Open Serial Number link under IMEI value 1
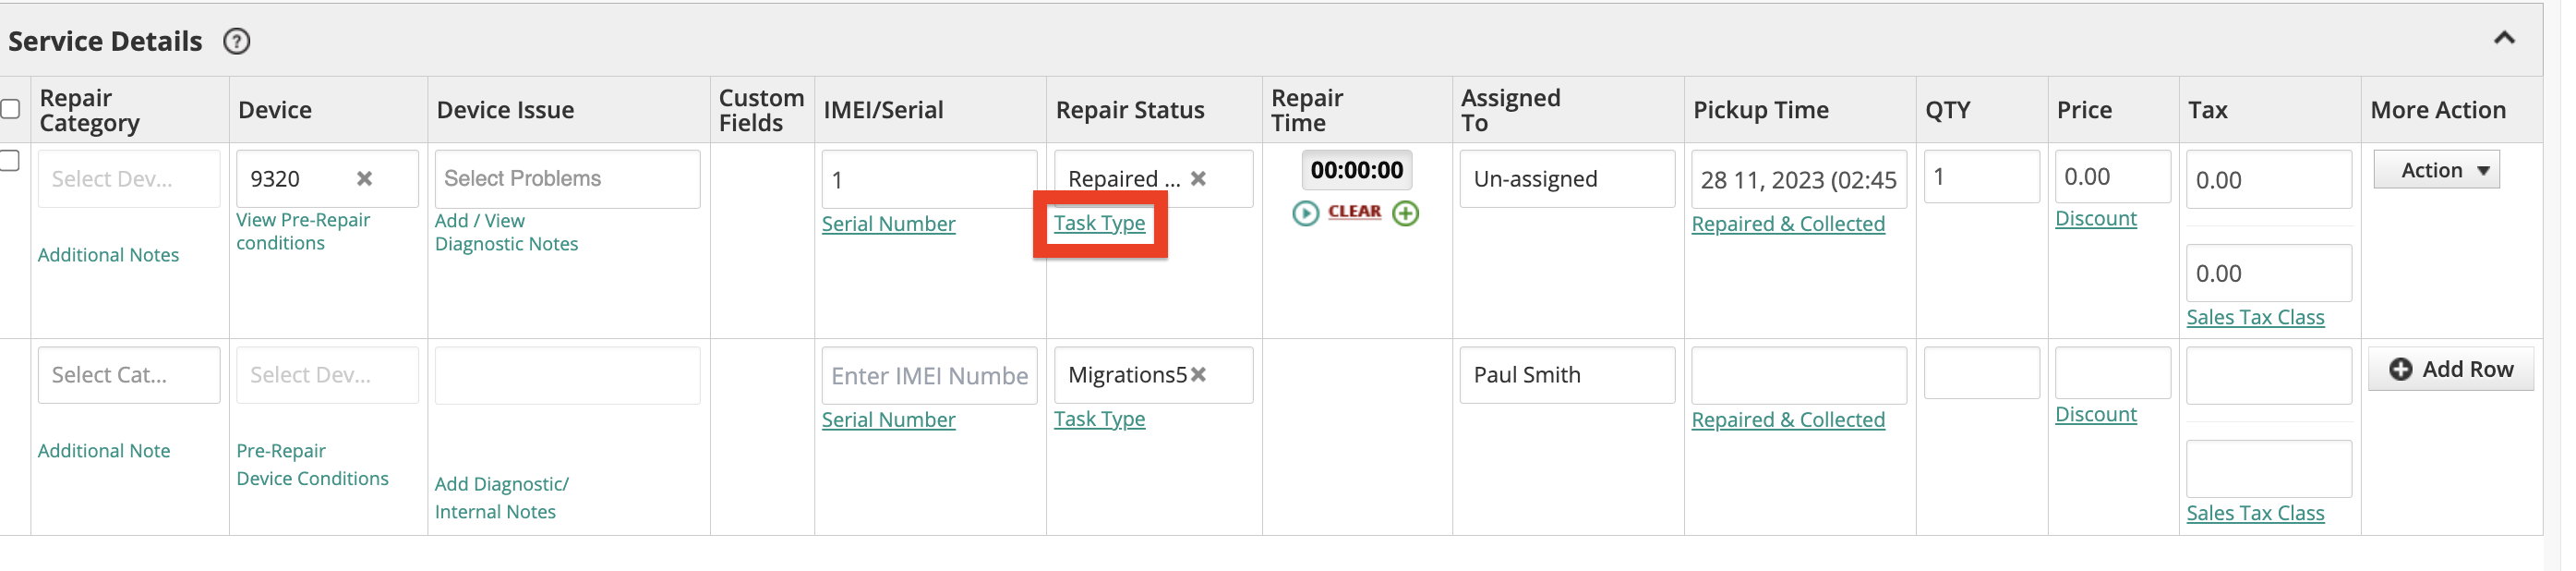This screenshot has height=571, width=2576. click(x=888, y=224)
